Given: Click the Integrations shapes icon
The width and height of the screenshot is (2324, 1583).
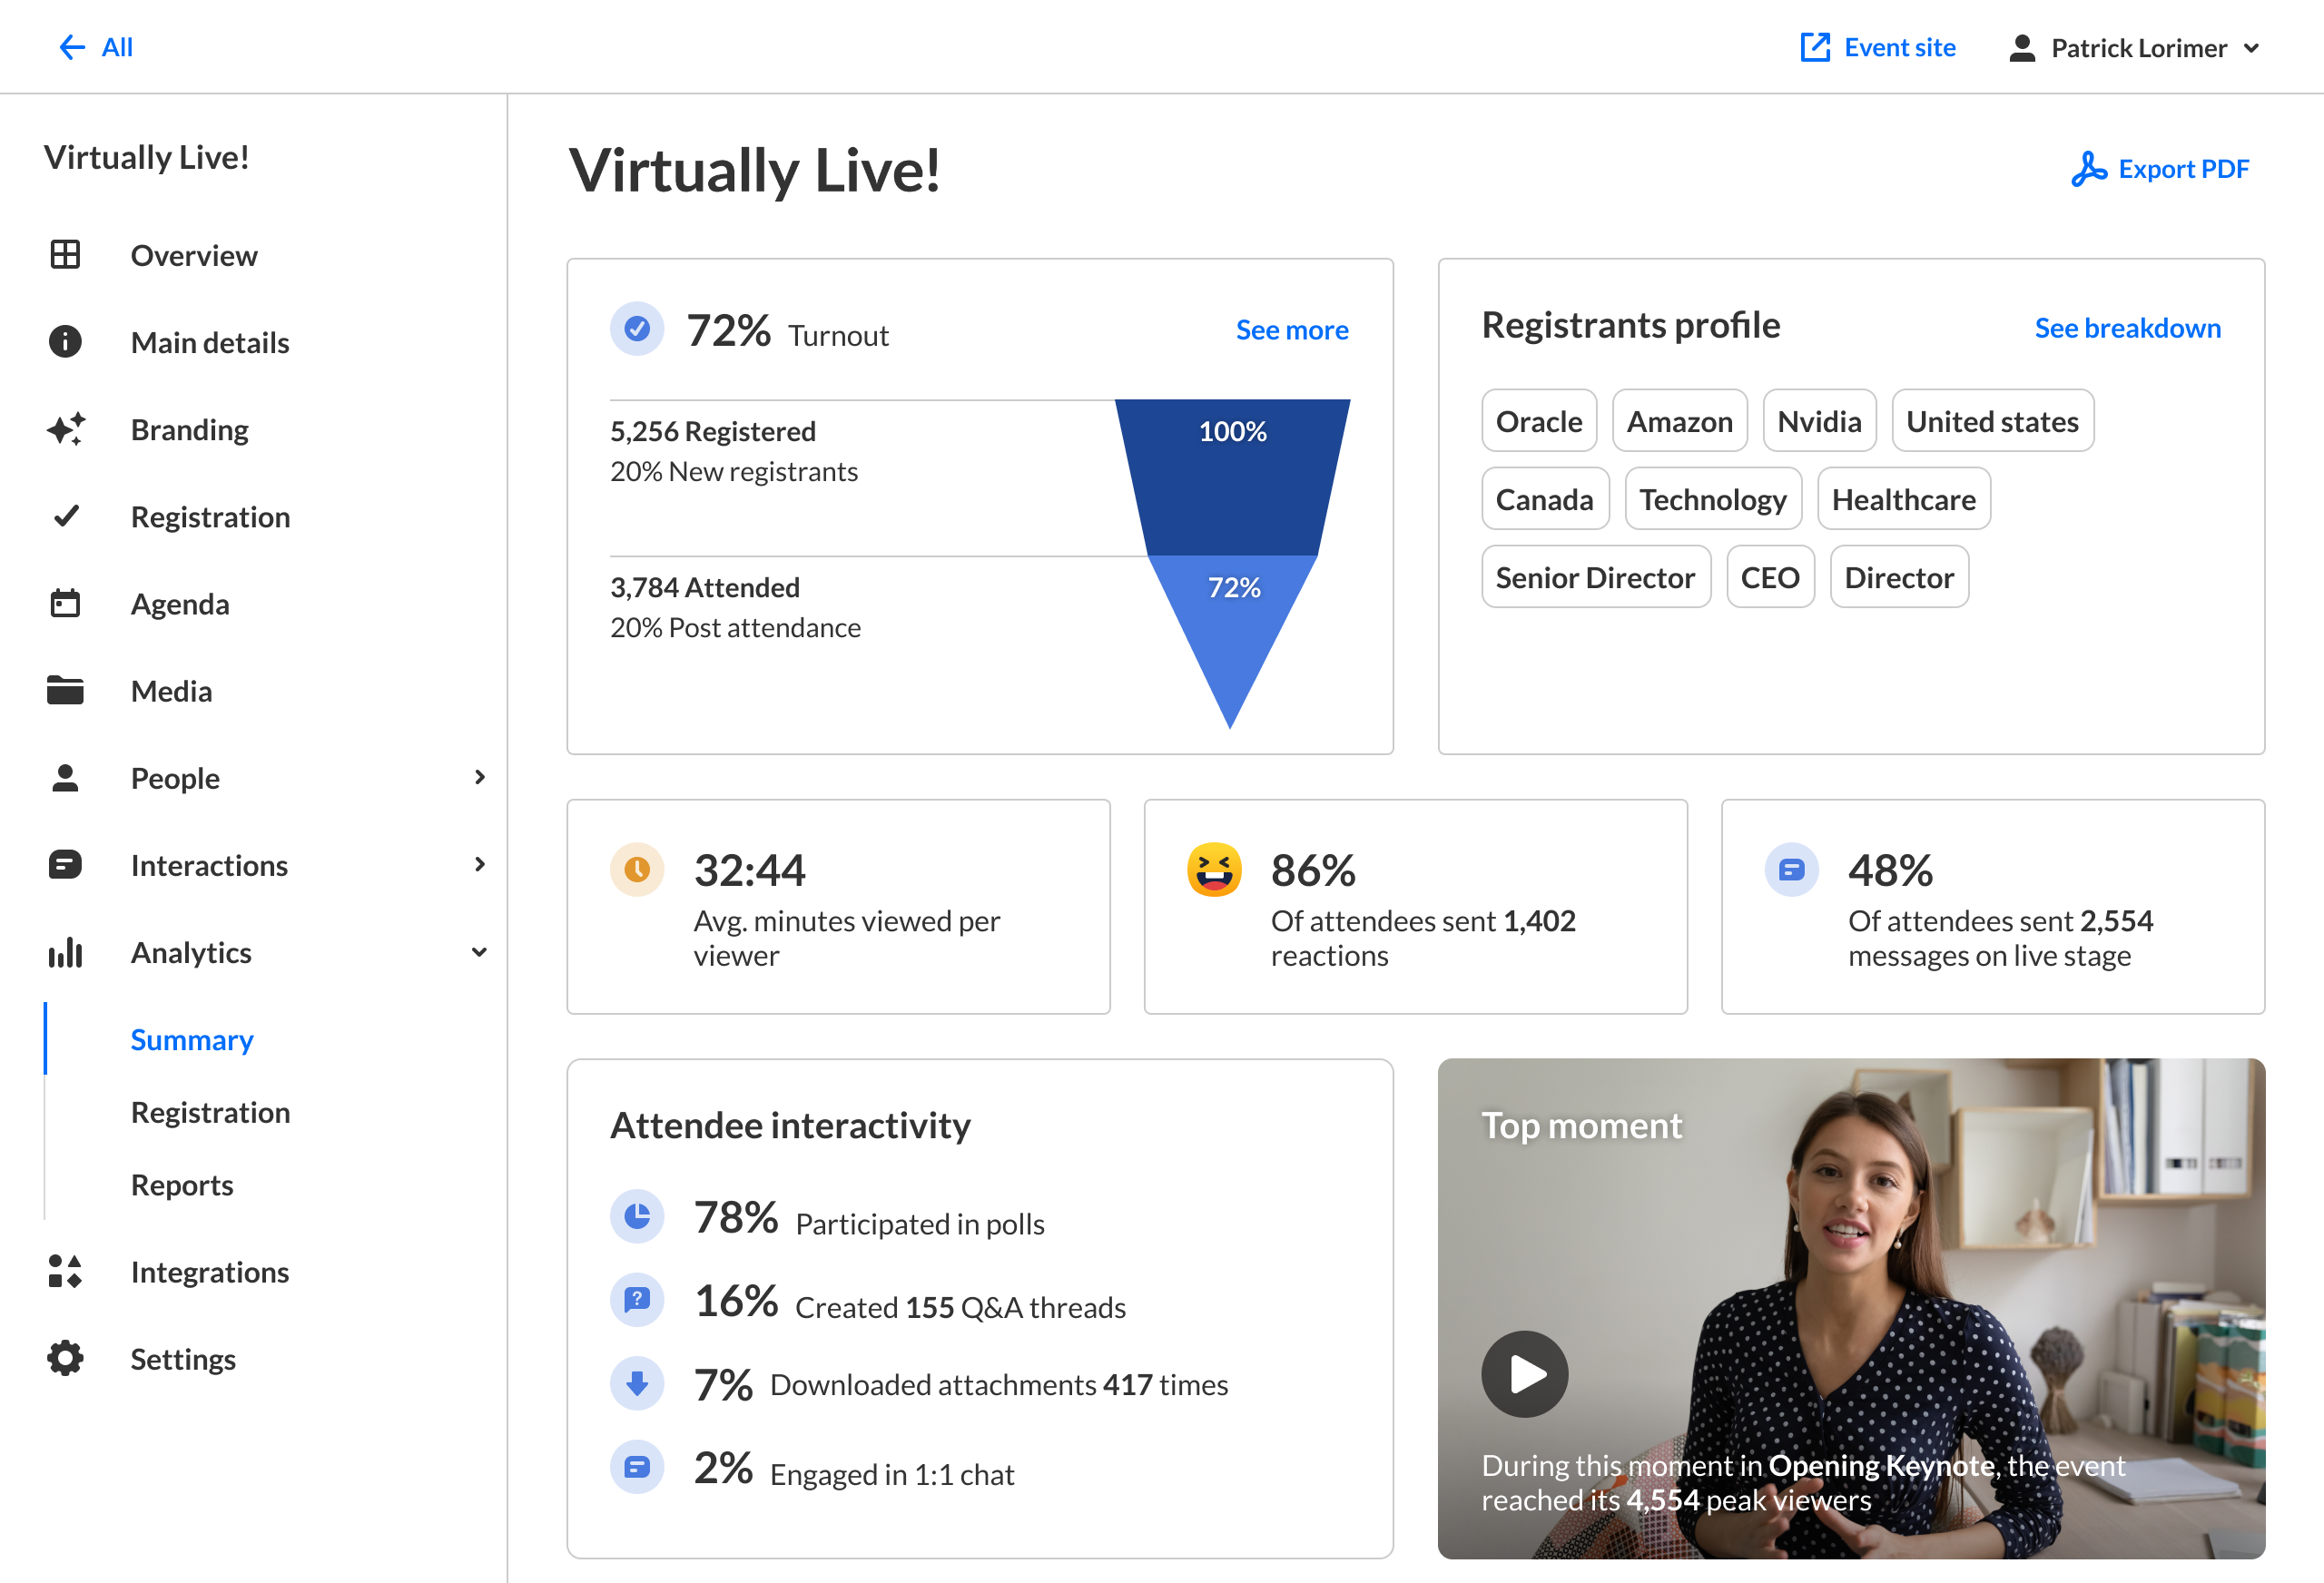Looking at the screenshot, I should [x=65, y=1271].
